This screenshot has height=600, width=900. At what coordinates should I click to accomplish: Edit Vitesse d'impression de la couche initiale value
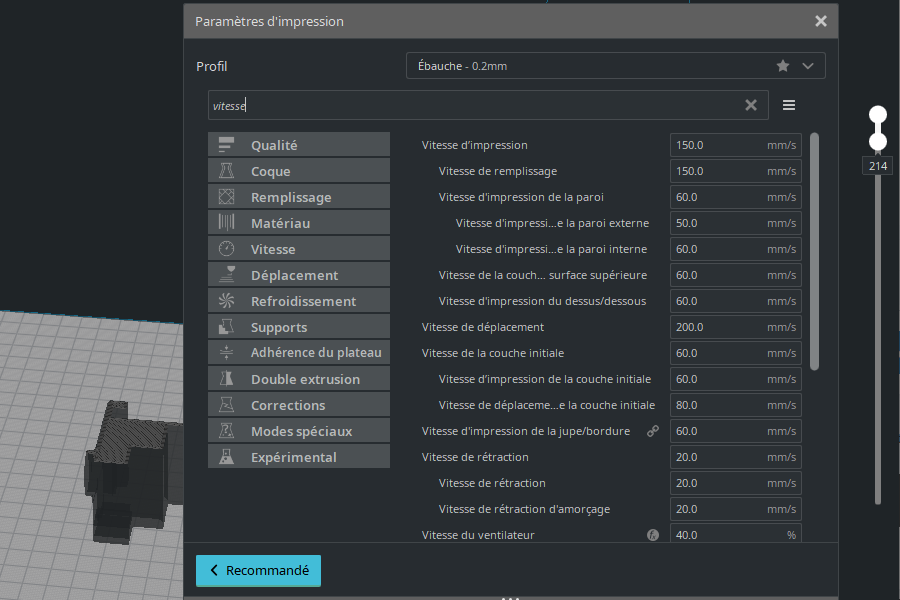(x=735, y=379)
